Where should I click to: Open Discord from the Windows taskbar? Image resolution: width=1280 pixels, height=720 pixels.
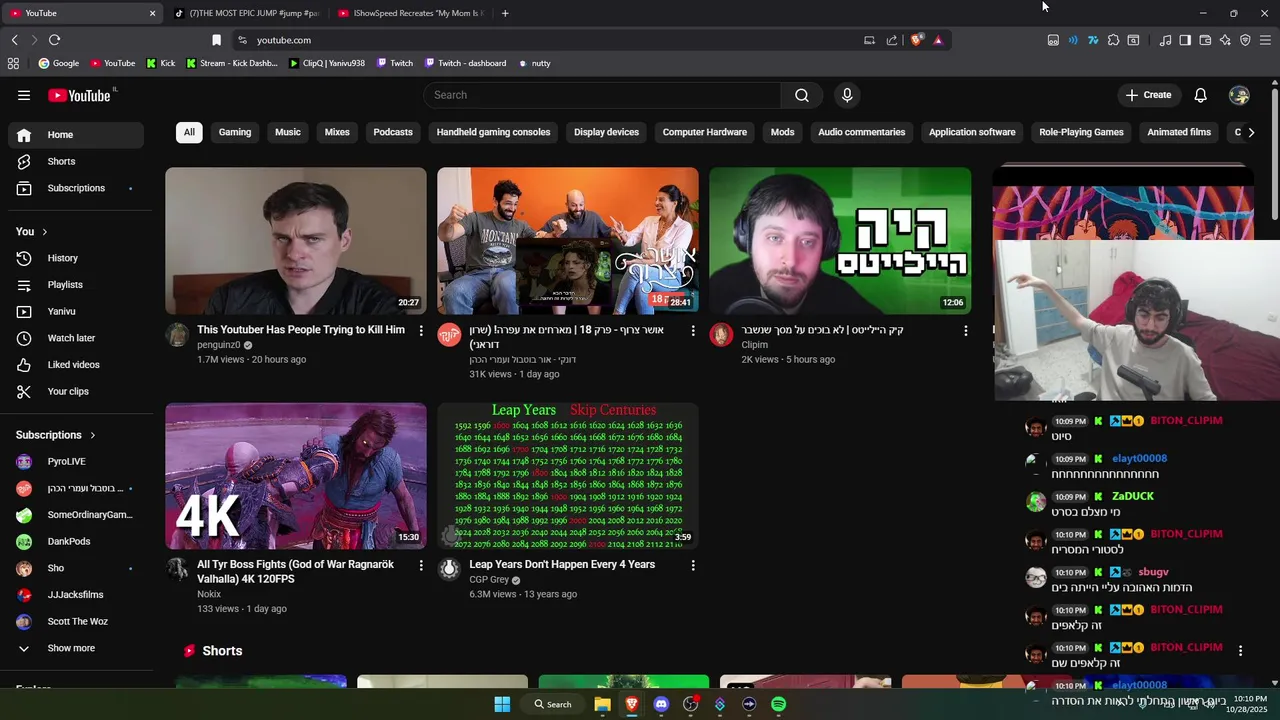pyautogui.click(x=661, y=704)
